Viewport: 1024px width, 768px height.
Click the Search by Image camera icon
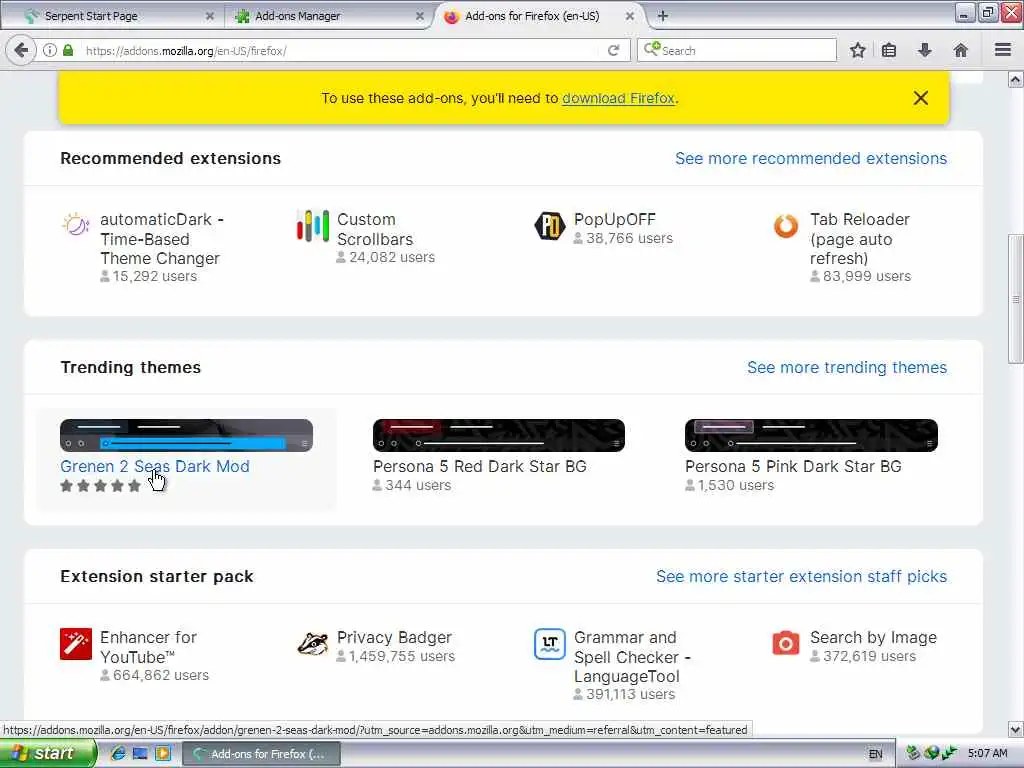[x=786, y=643]
